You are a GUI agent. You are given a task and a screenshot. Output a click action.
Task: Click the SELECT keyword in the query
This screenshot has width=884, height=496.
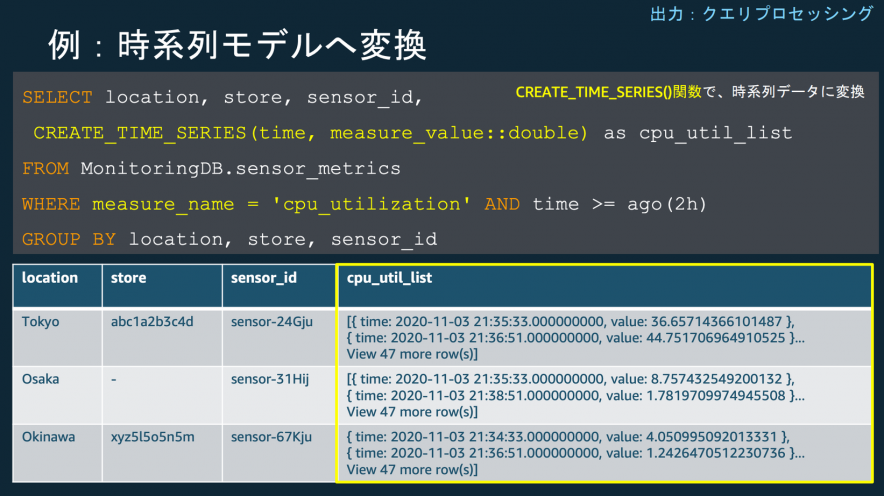[57, 97]
